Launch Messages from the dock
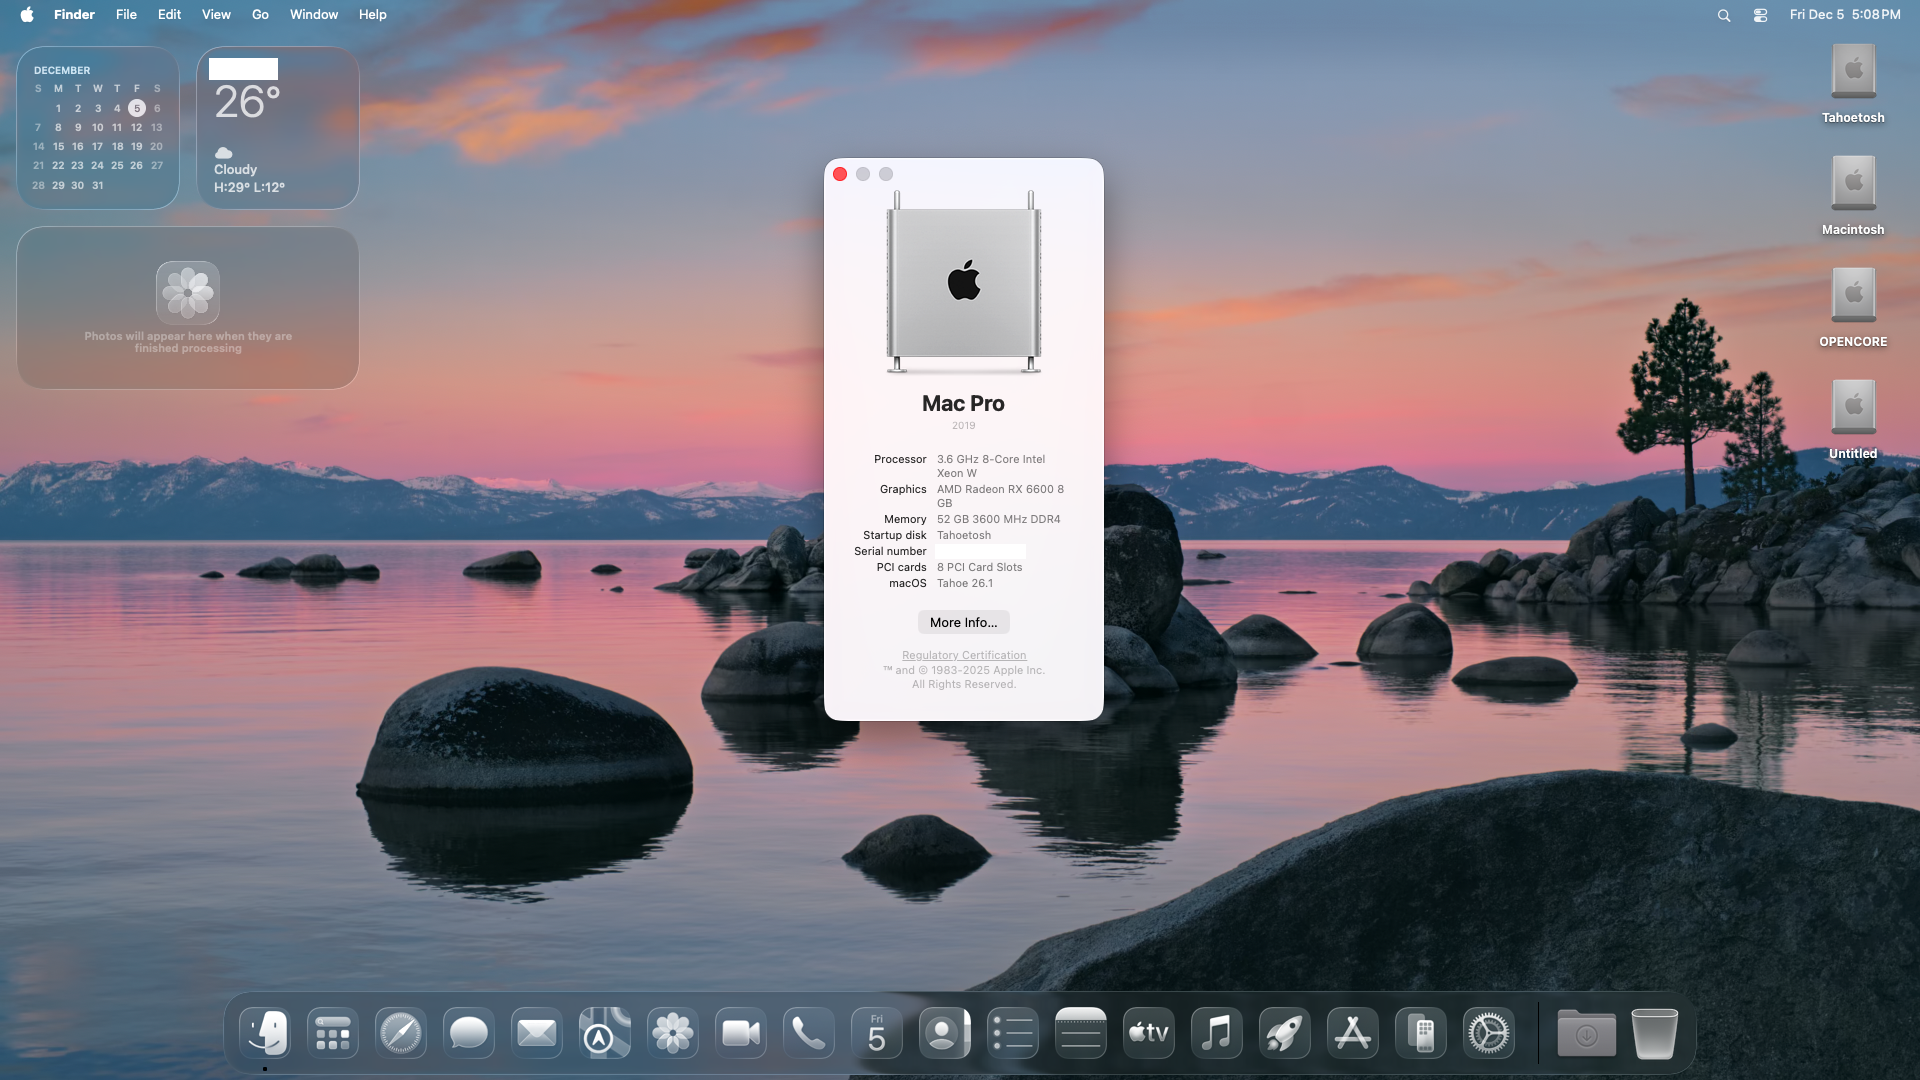 468,1033
